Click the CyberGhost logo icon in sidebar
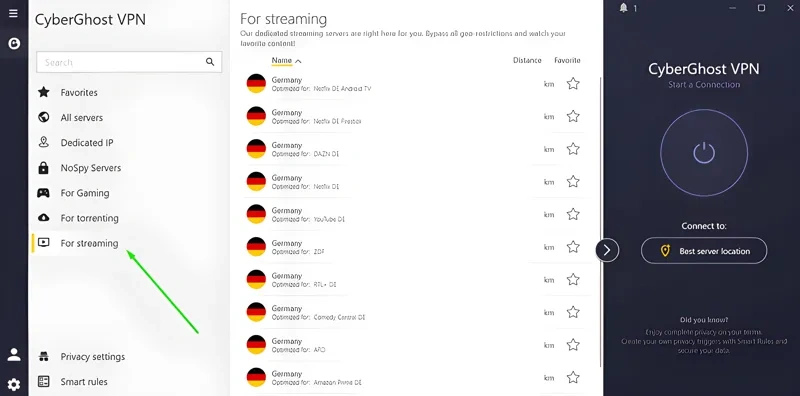 click(x=14, y=44)
